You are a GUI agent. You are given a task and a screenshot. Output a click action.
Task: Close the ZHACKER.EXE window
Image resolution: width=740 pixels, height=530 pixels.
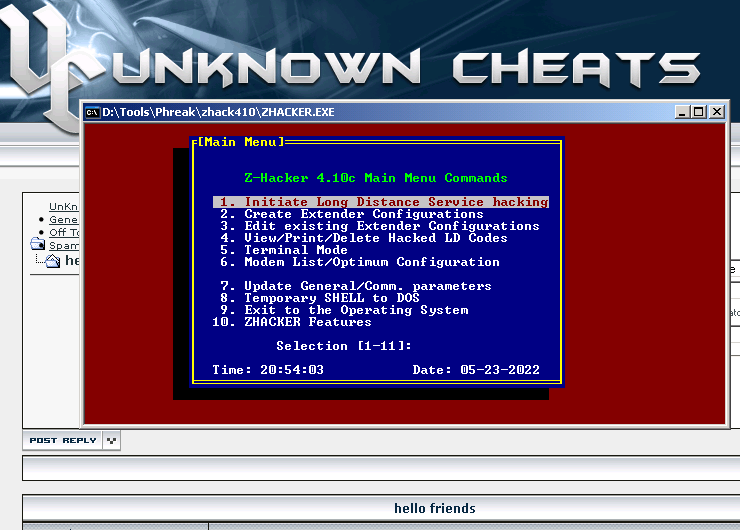tap(717, 112)
